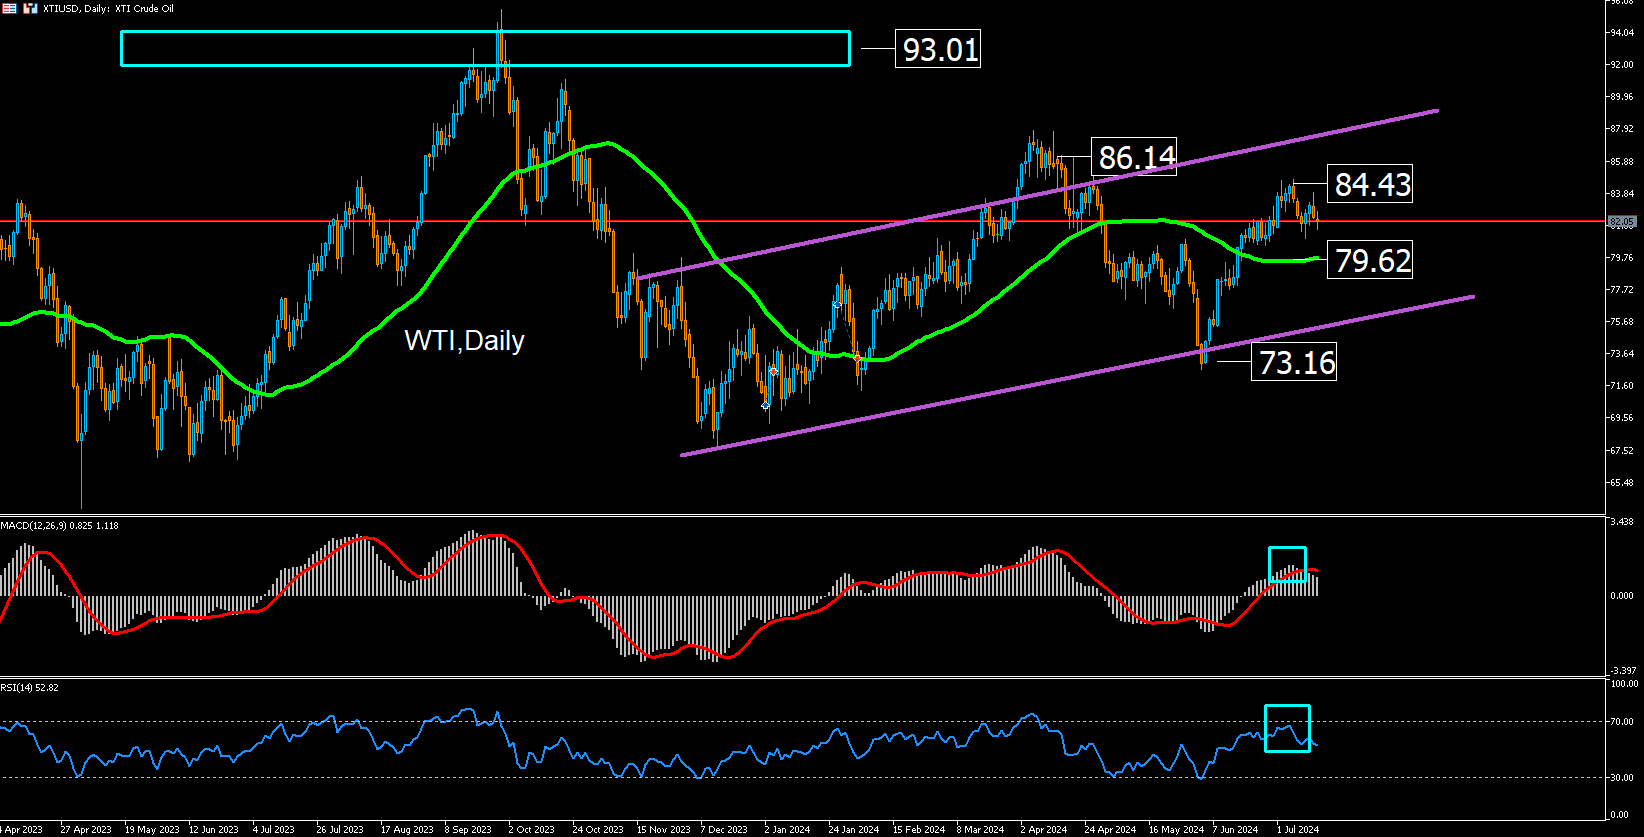
Task: Select the 79.62 moving average label
Action: (1370, 260)
